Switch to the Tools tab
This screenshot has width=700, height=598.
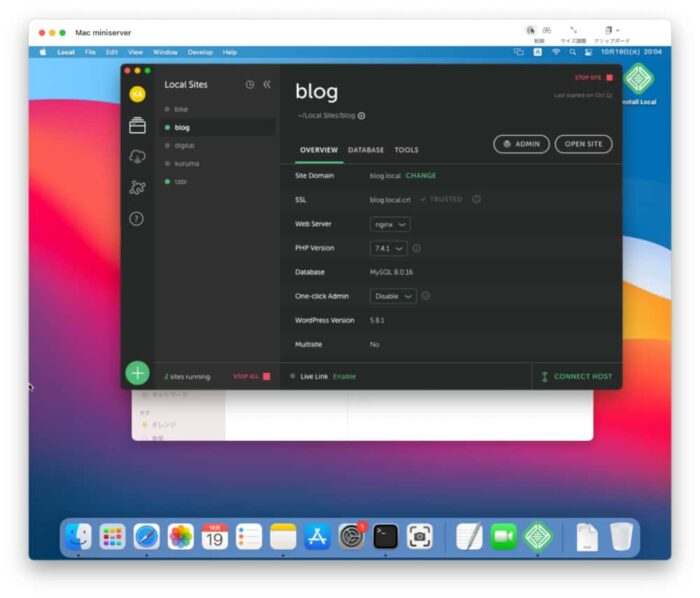(x=406, y=150)
